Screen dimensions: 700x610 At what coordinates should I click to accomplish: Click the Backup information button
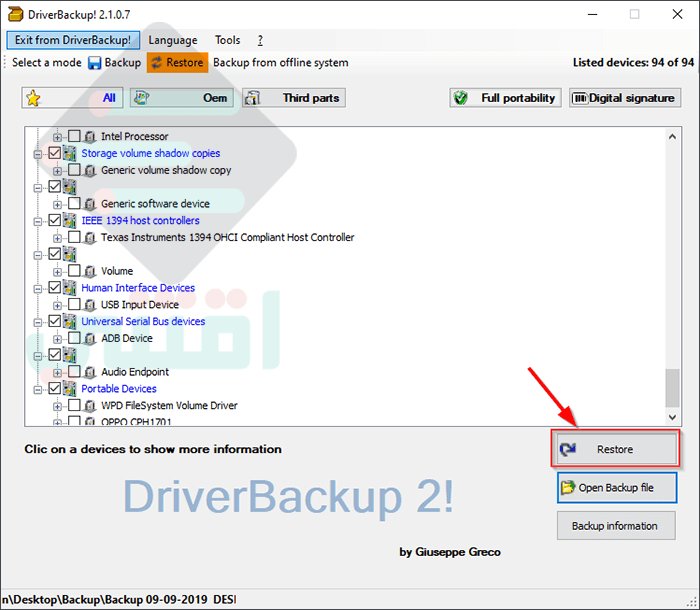616,526
